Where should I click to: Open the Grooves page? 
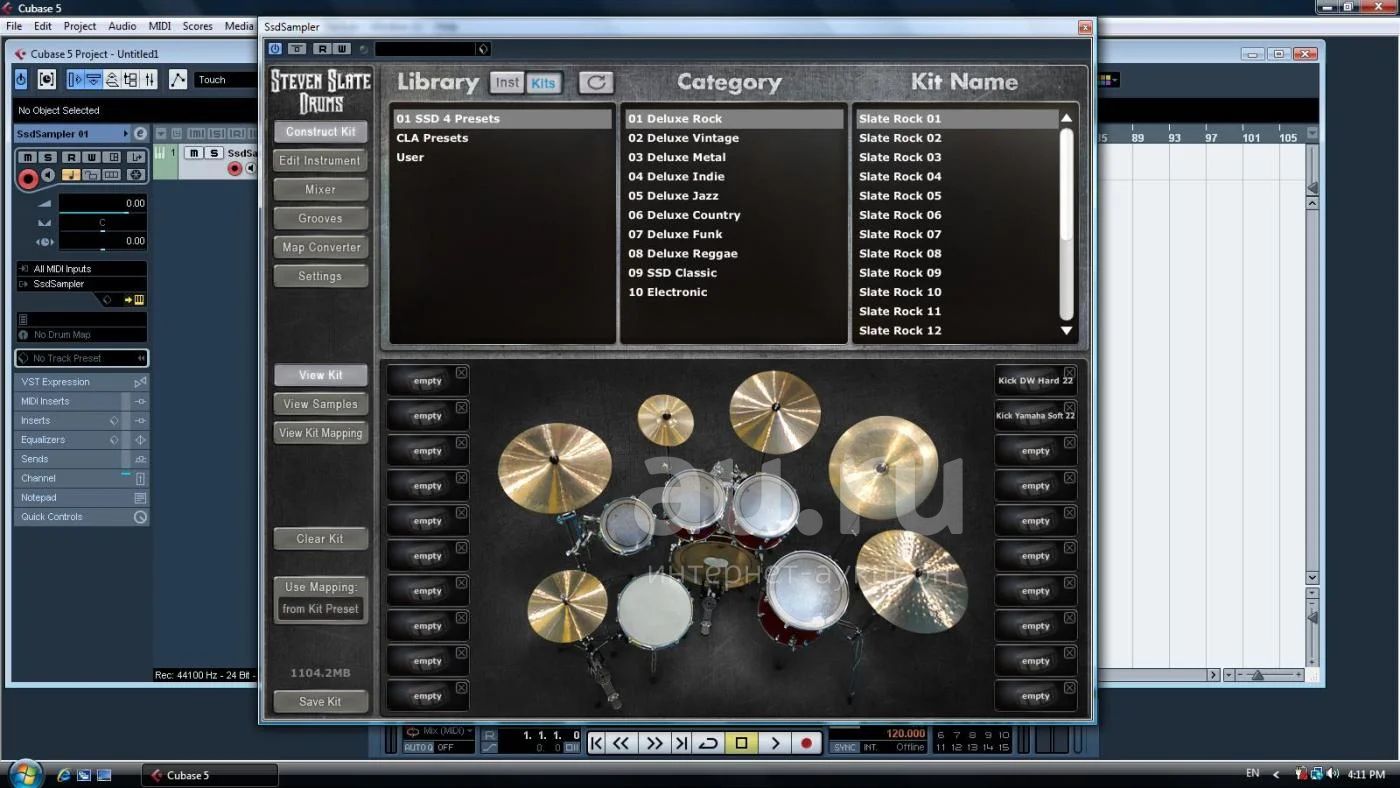[320, 219]
